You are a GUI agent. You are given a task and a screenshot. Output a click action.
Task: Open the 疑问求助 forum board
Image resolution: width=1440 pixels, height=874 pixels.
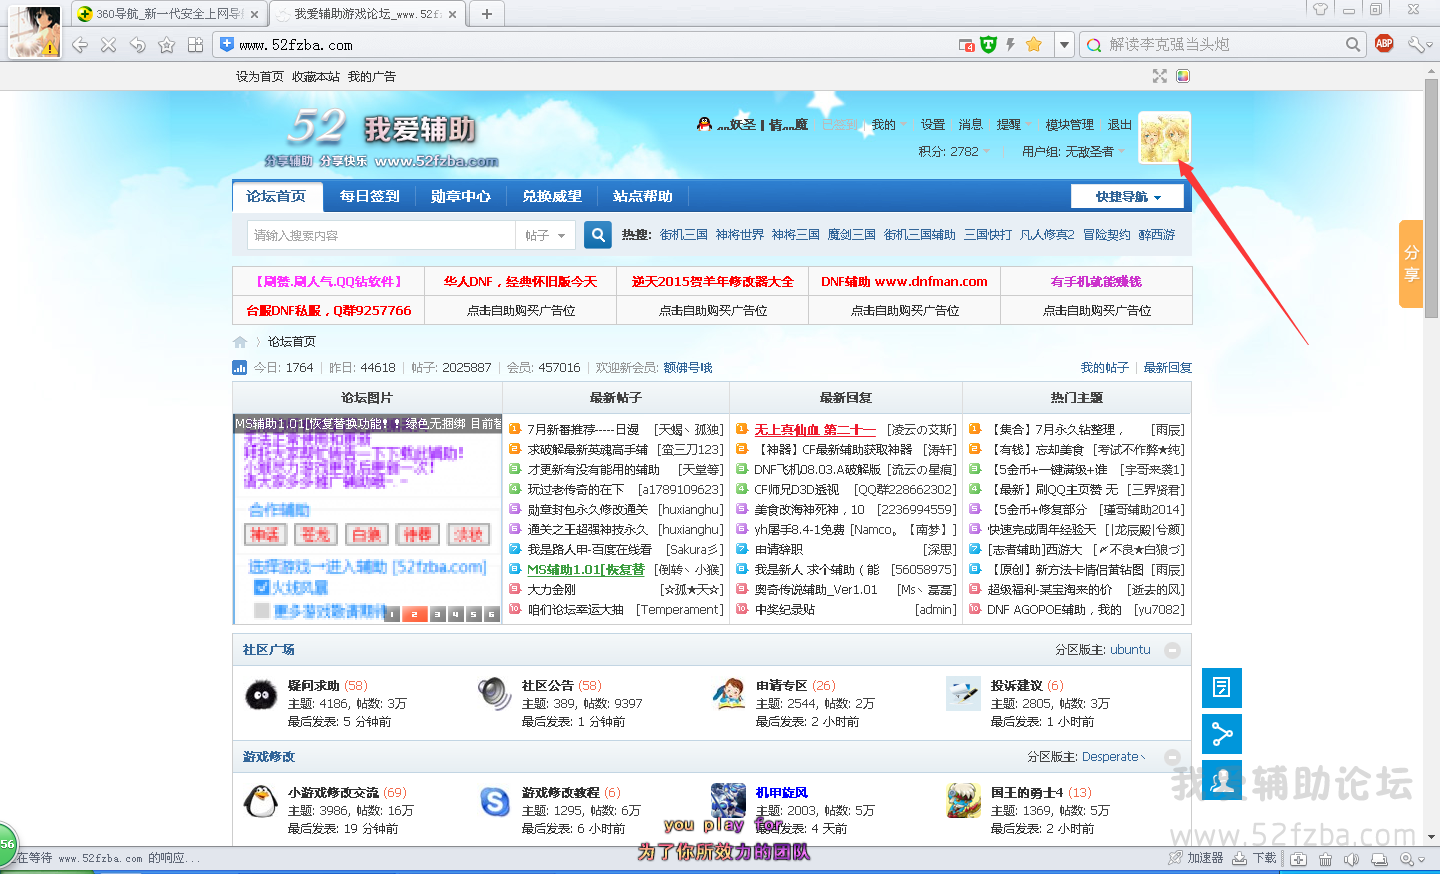[314, 686]
